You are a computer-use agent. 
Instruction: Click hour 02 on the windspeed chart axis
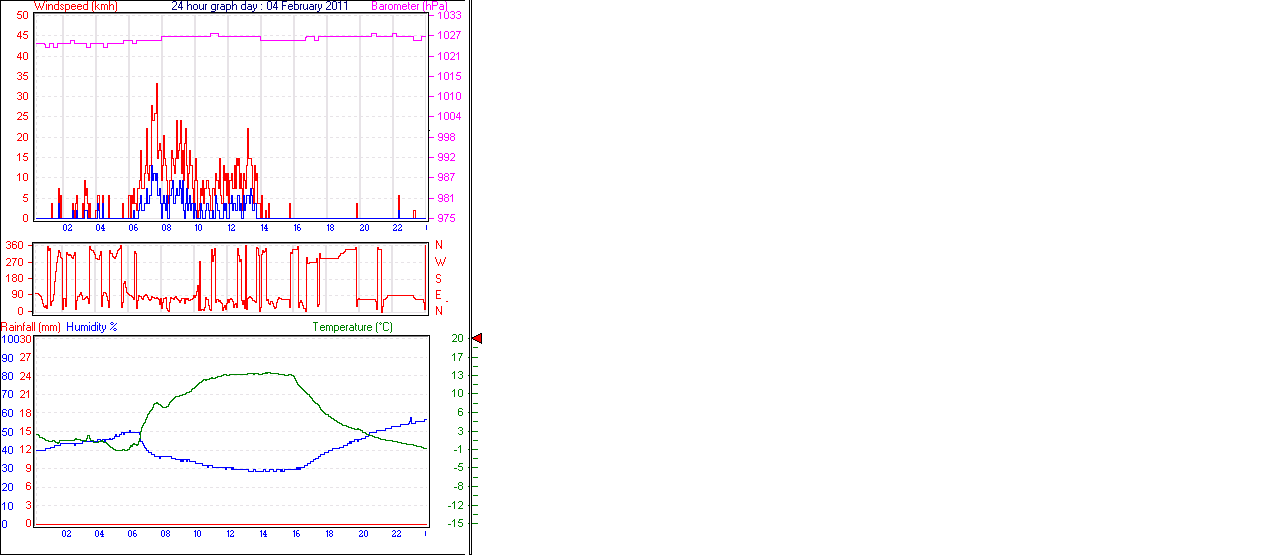click(67, 228)
